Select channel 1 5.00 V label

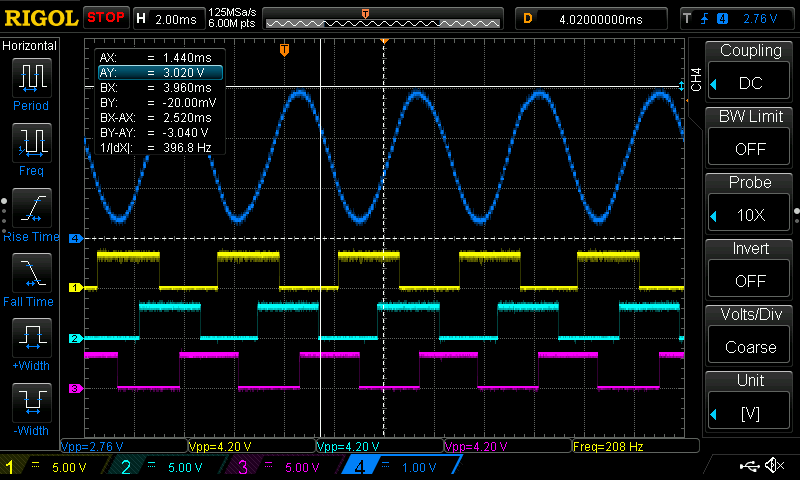pos(69,467)
